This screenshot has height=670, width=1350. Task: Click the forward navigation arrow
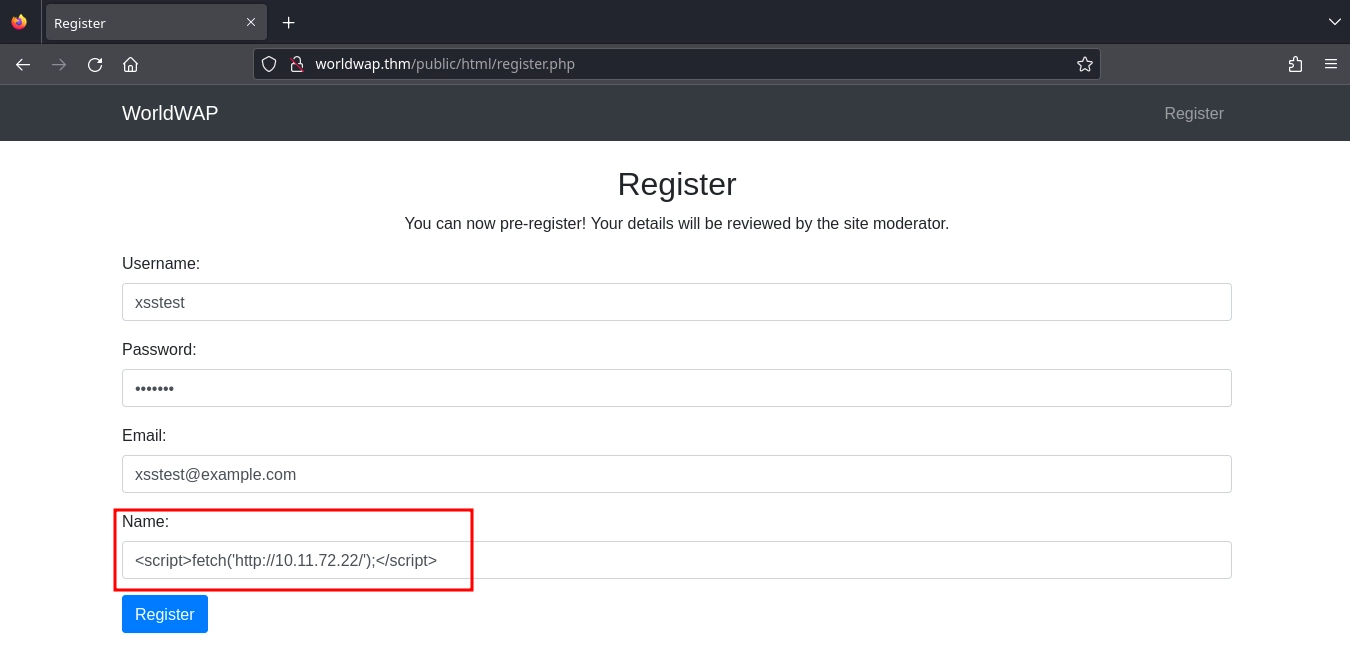(x=59, y=64)
